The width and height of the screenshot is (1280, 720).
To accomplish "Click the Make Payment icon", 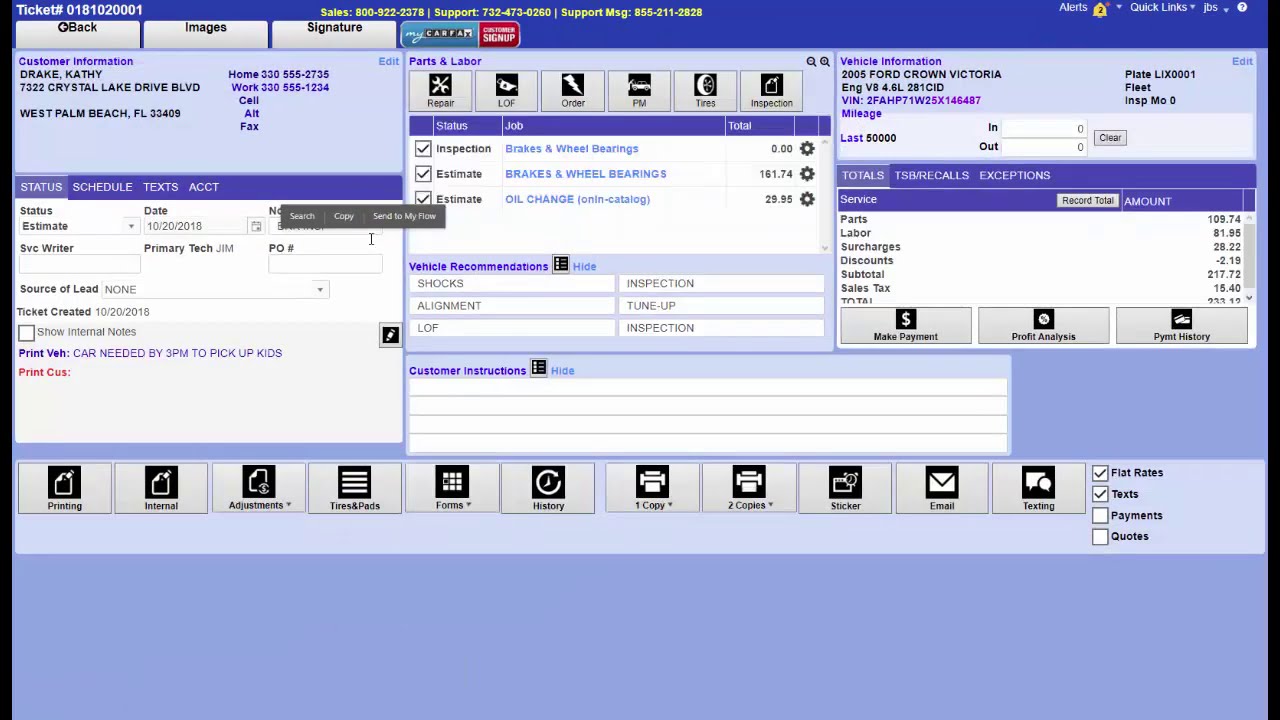I will (x=905, y=326).
